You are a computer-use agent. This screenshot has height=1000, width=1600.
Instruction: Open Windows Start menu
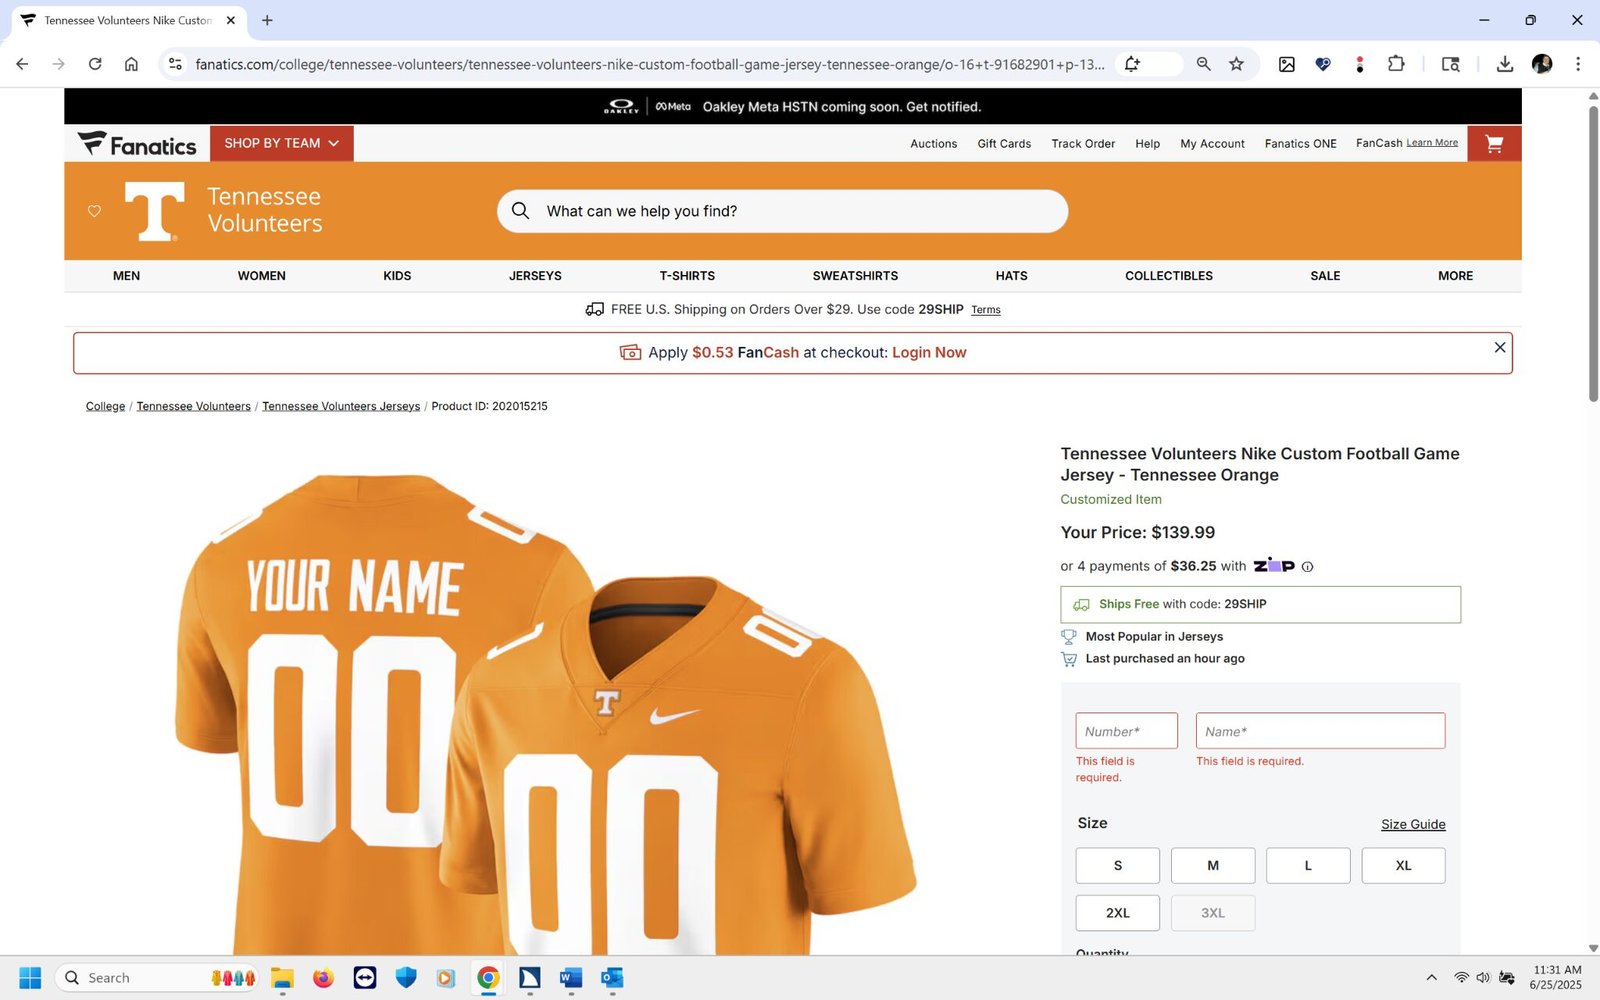click(30, 978)
